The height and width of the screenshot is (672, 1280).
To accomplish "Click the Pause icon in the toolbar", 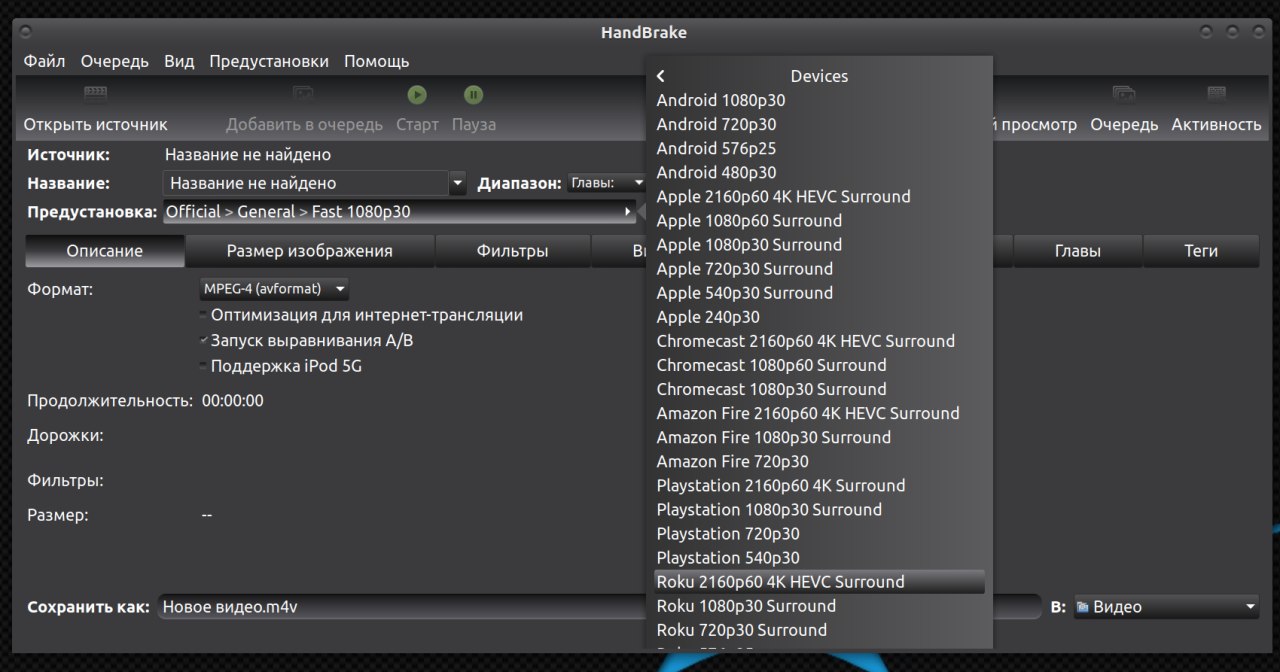I will tap(474, 95).
